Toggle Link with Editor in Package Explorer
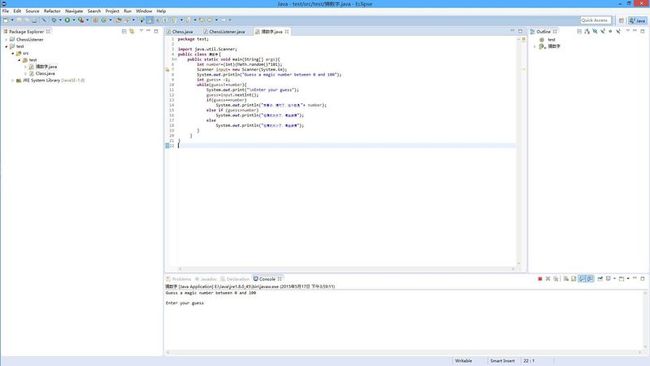Viewport: 650px width, 366px height. point(132,32)
